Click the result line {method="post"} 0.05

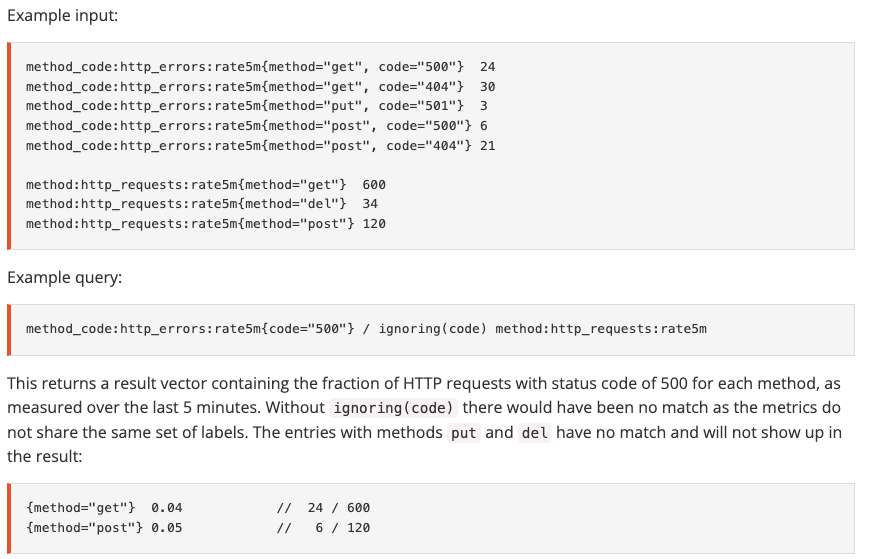tap(104, 528)
